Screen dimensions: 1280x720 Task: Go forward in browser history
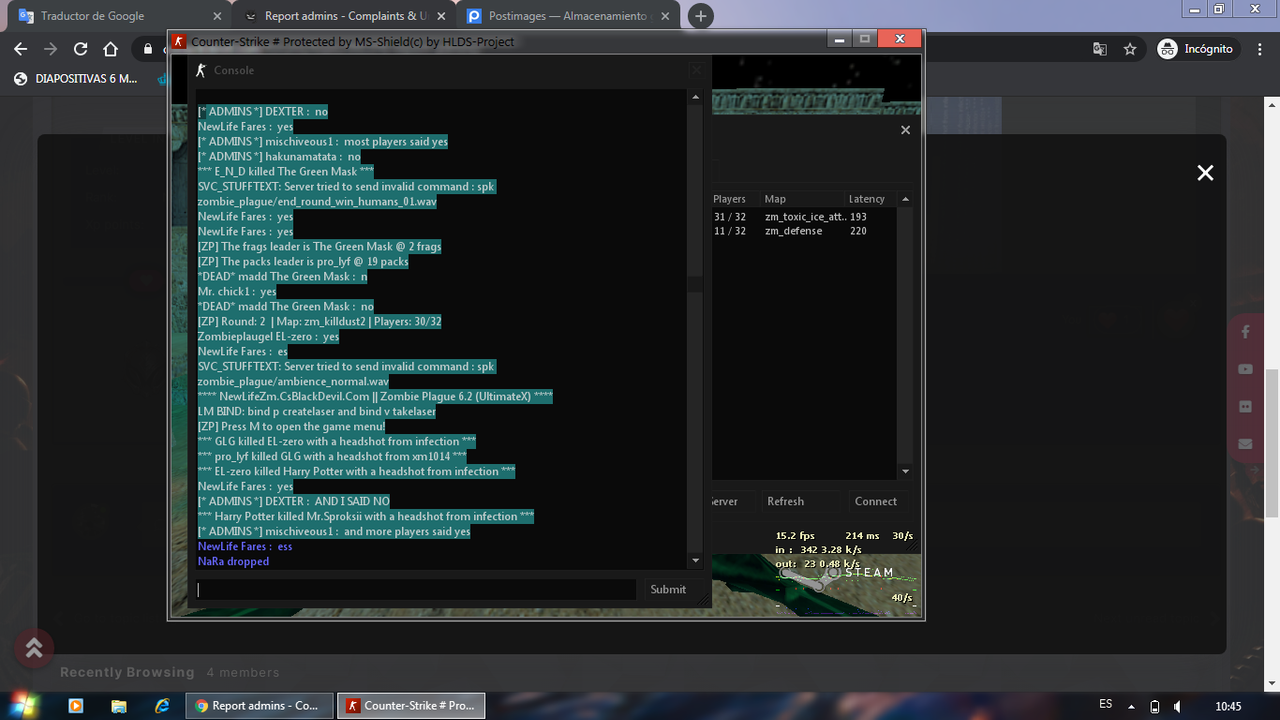(x=51, y=49)
